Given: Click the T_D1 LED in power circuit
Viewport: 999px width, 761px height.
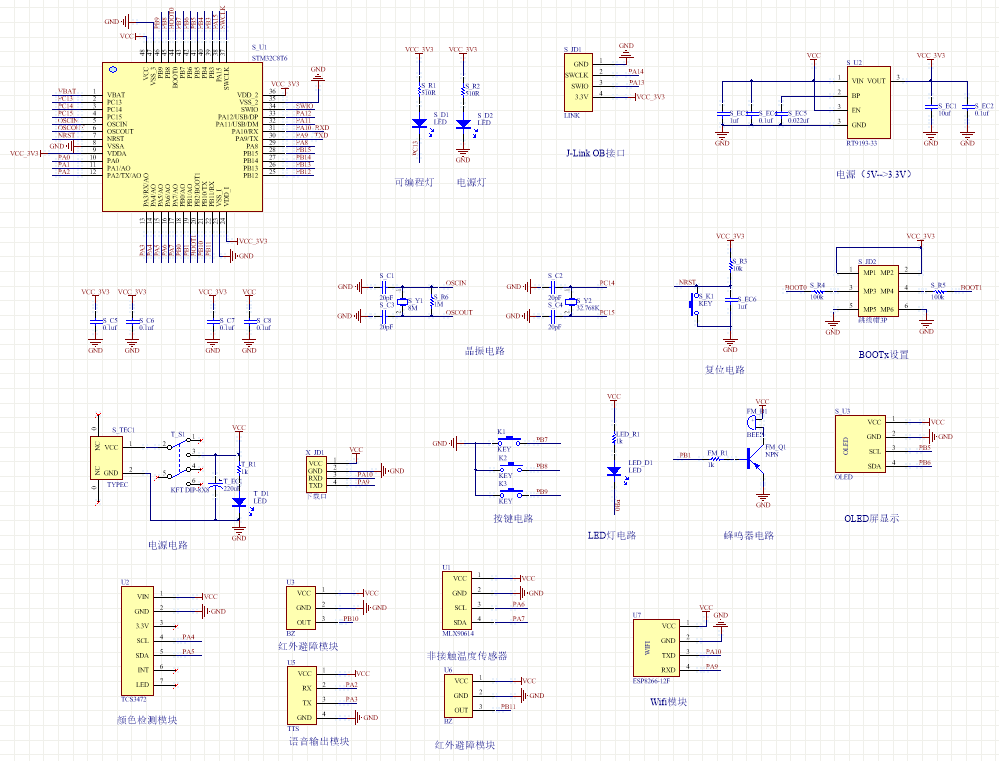Looking at the screenshot, I should point(239,504).
